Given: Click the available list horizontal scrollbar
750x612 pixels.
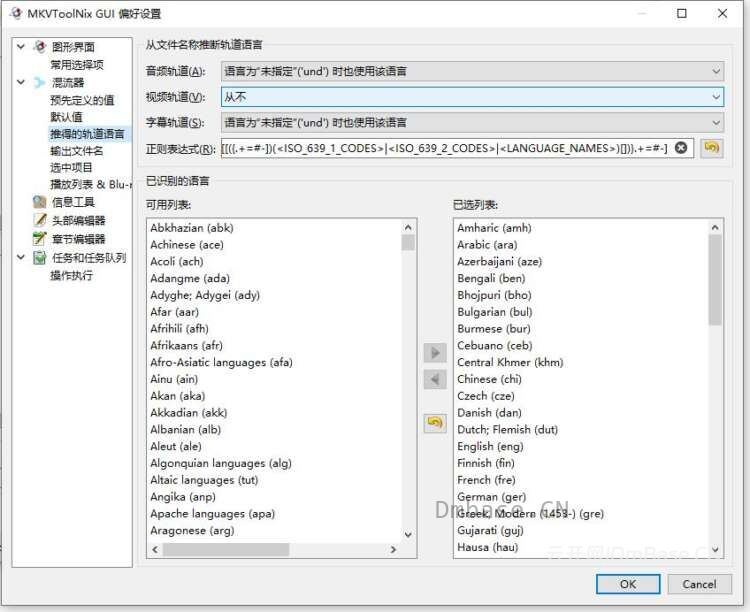Looking at the screenshot, I should tap(226, 549).
